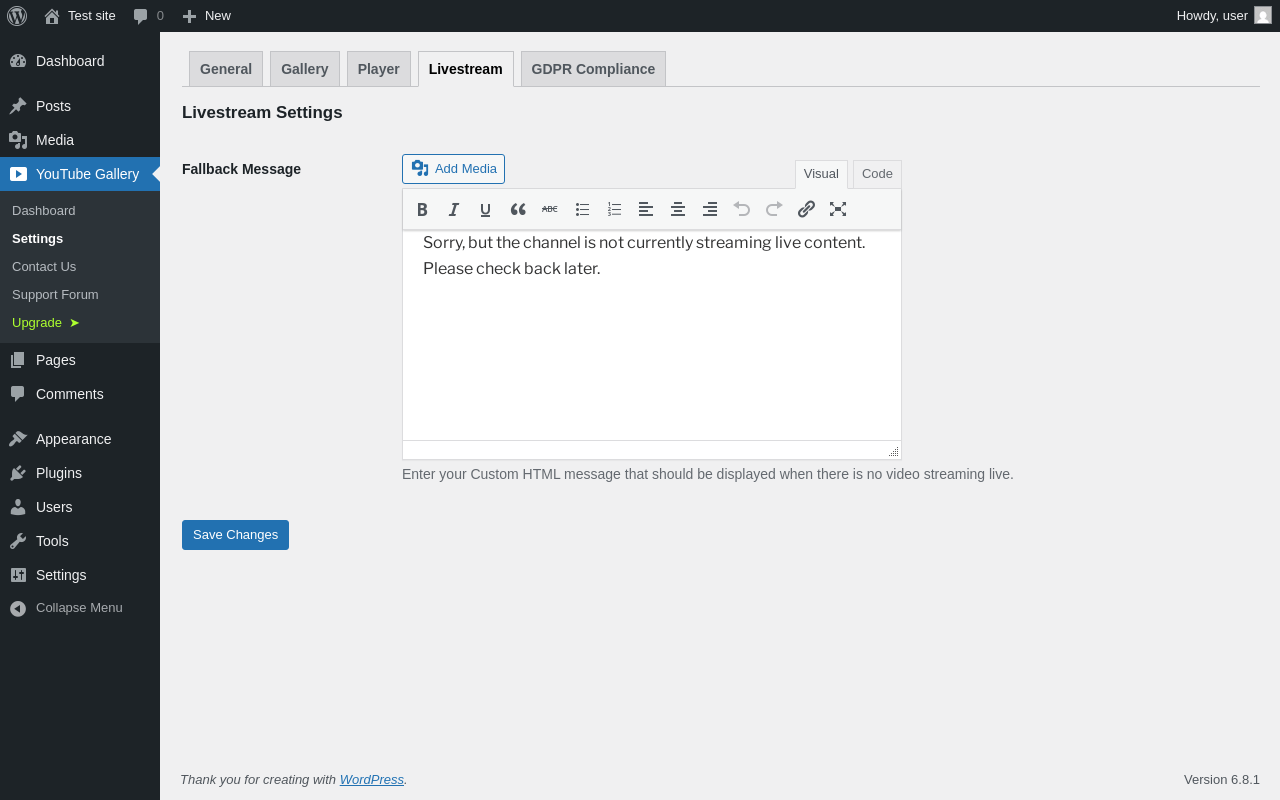1280x800 pixels.
Task: Open the Pages menu
Action: (x=80, y=360)
